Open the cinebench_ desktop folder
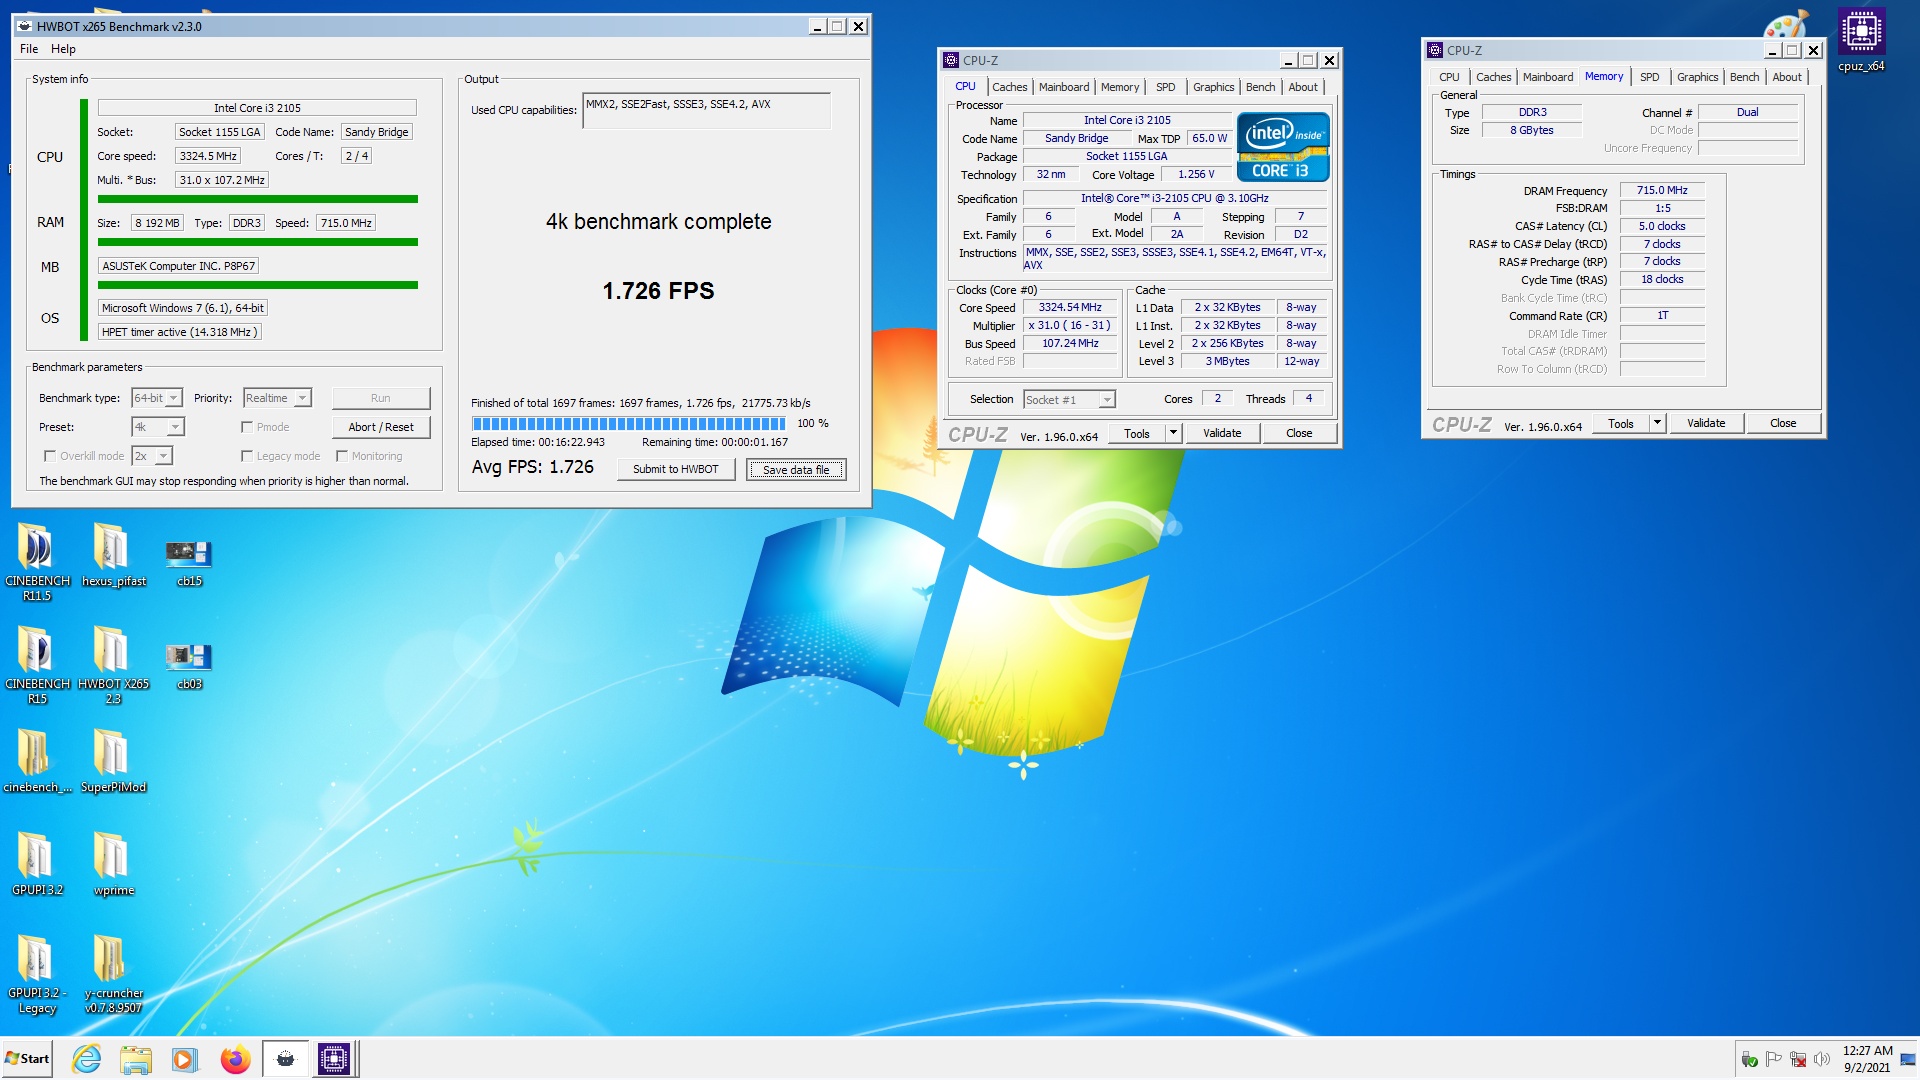1920x1080 pixels. pyautogui.click(x=37, y=761)
